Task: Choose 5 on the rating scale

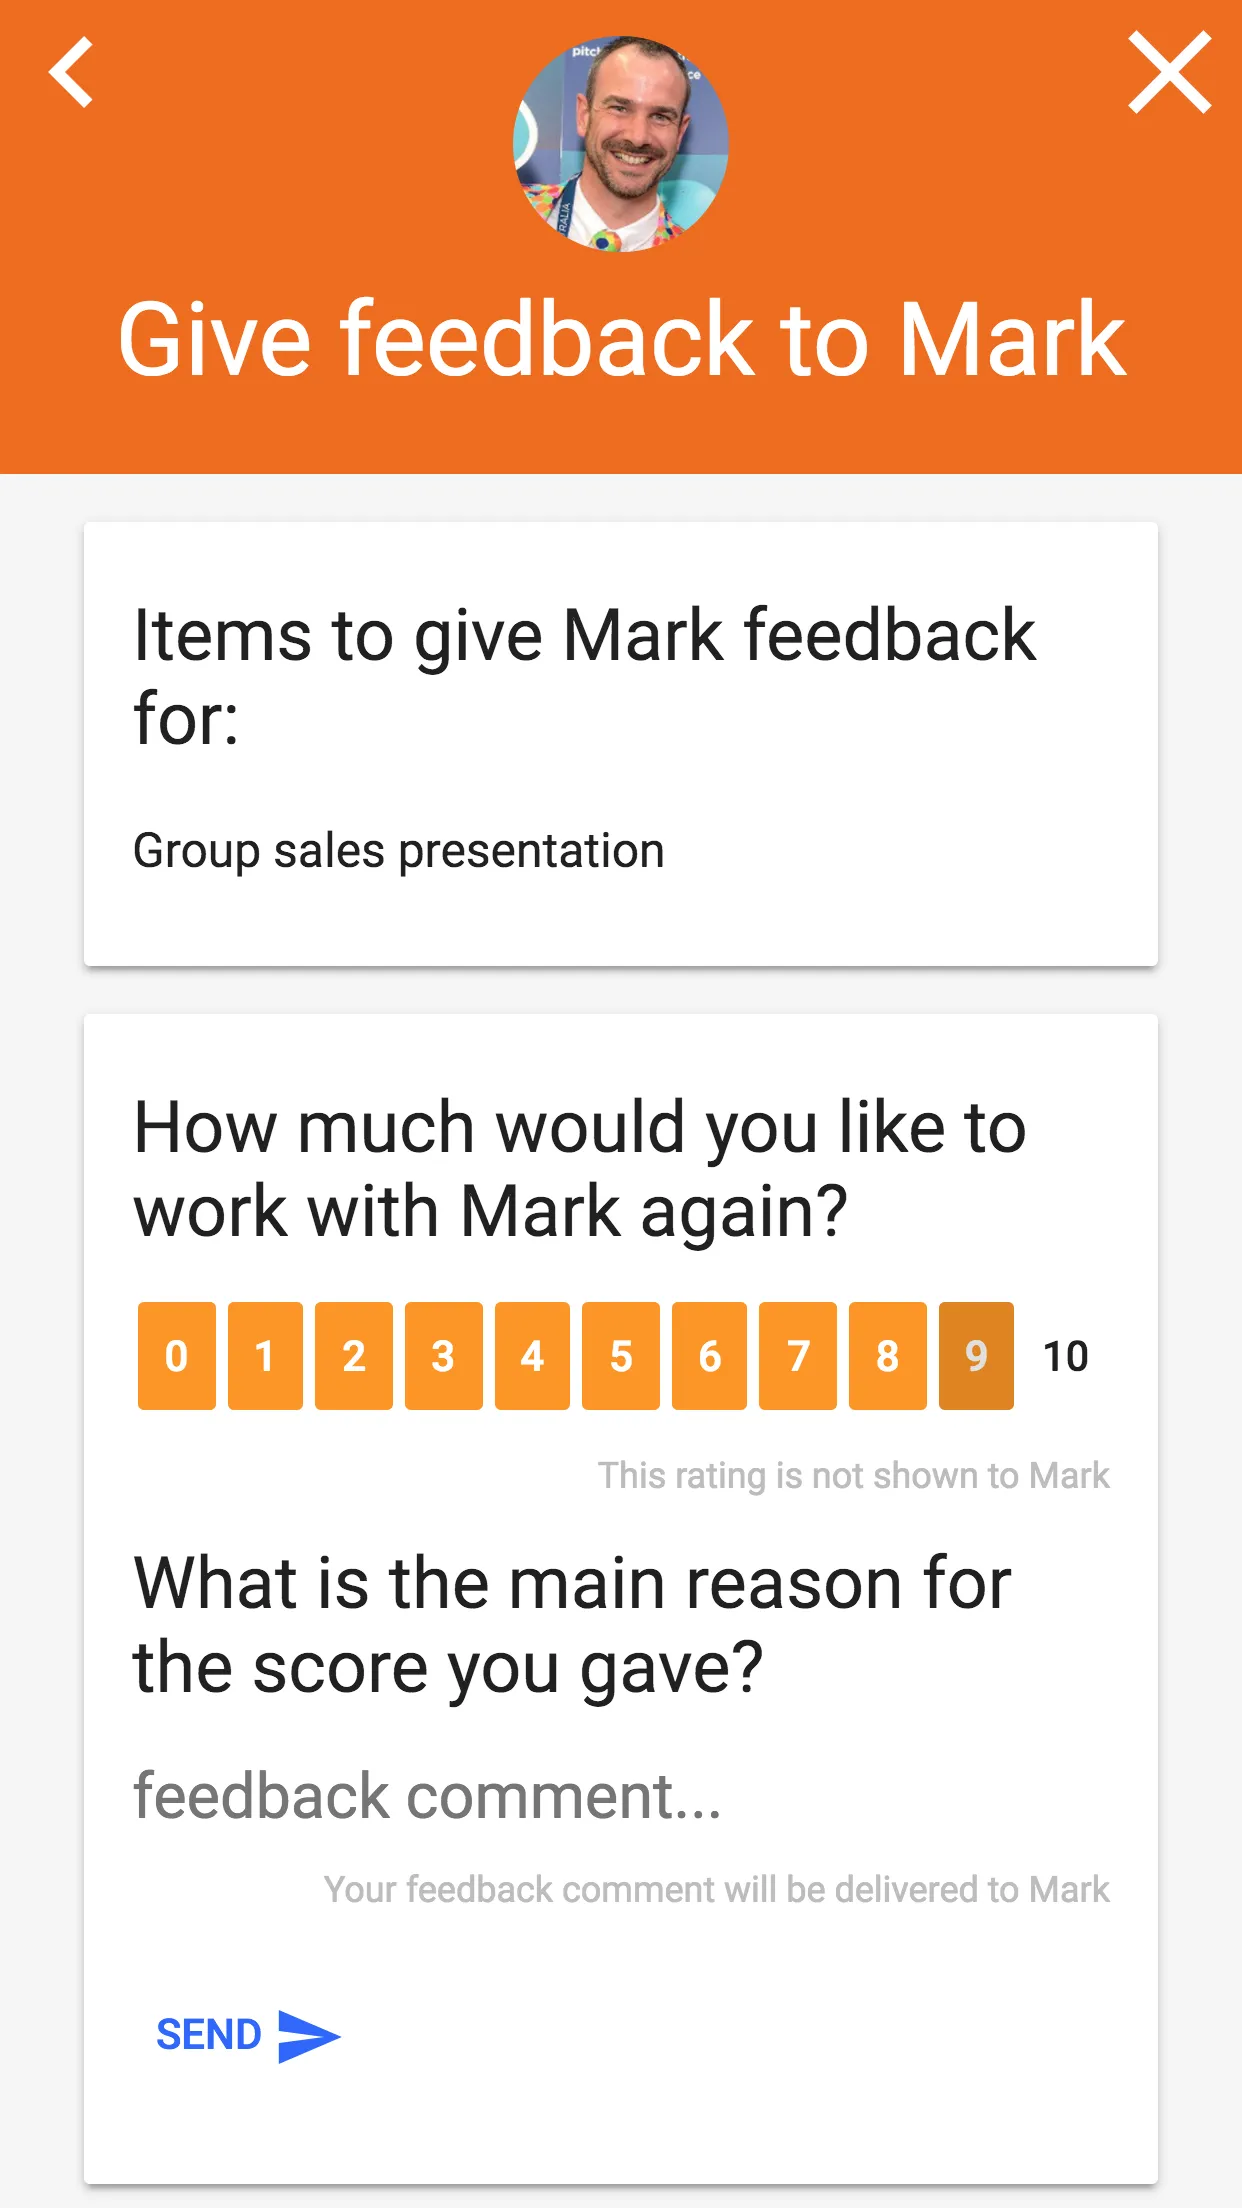Action: click(x=621, y=1356)
